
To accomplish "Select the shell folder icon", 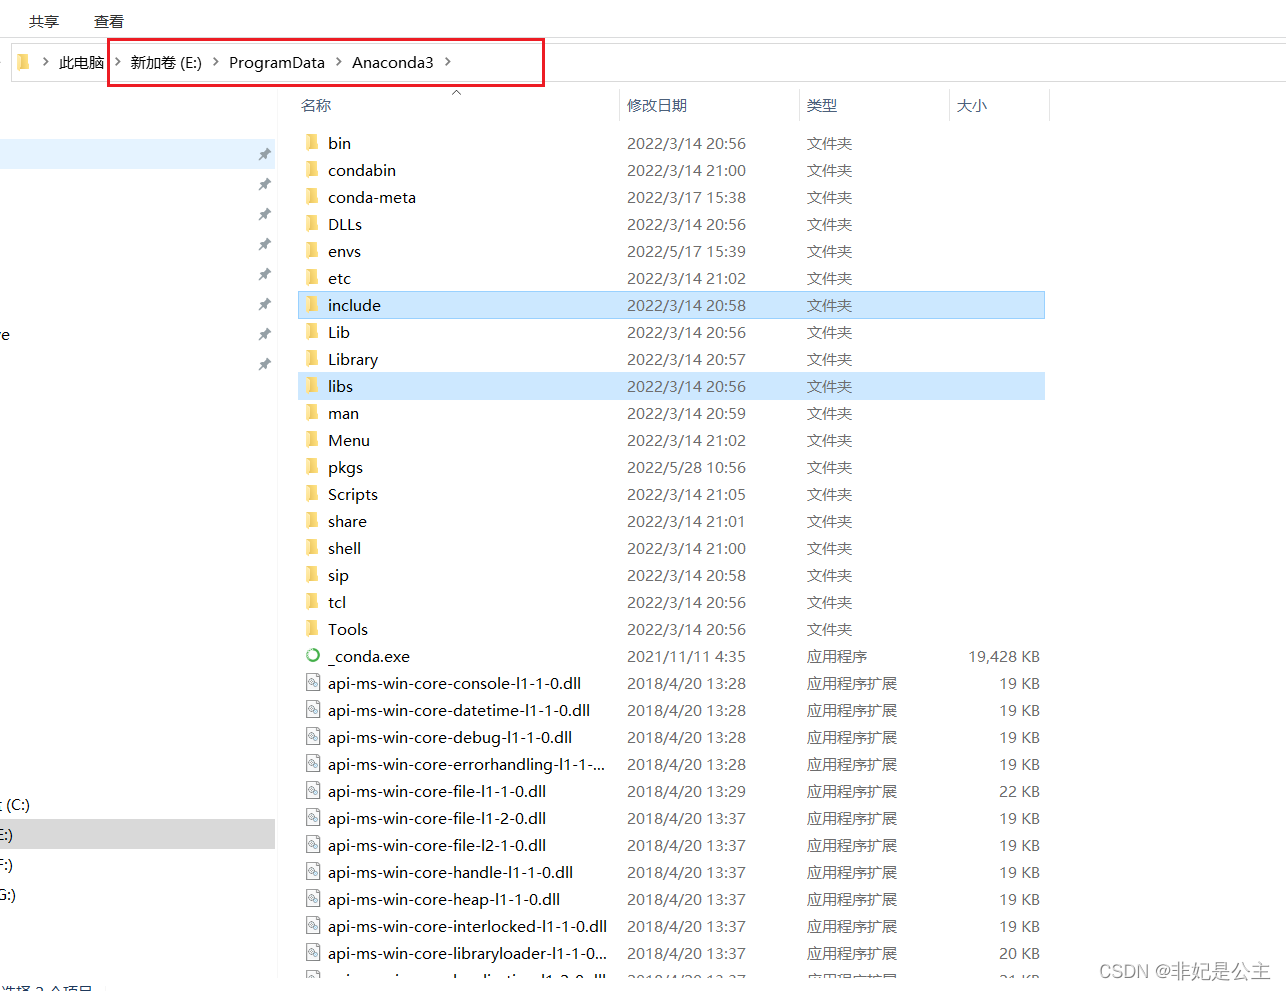I will point(312,547).
